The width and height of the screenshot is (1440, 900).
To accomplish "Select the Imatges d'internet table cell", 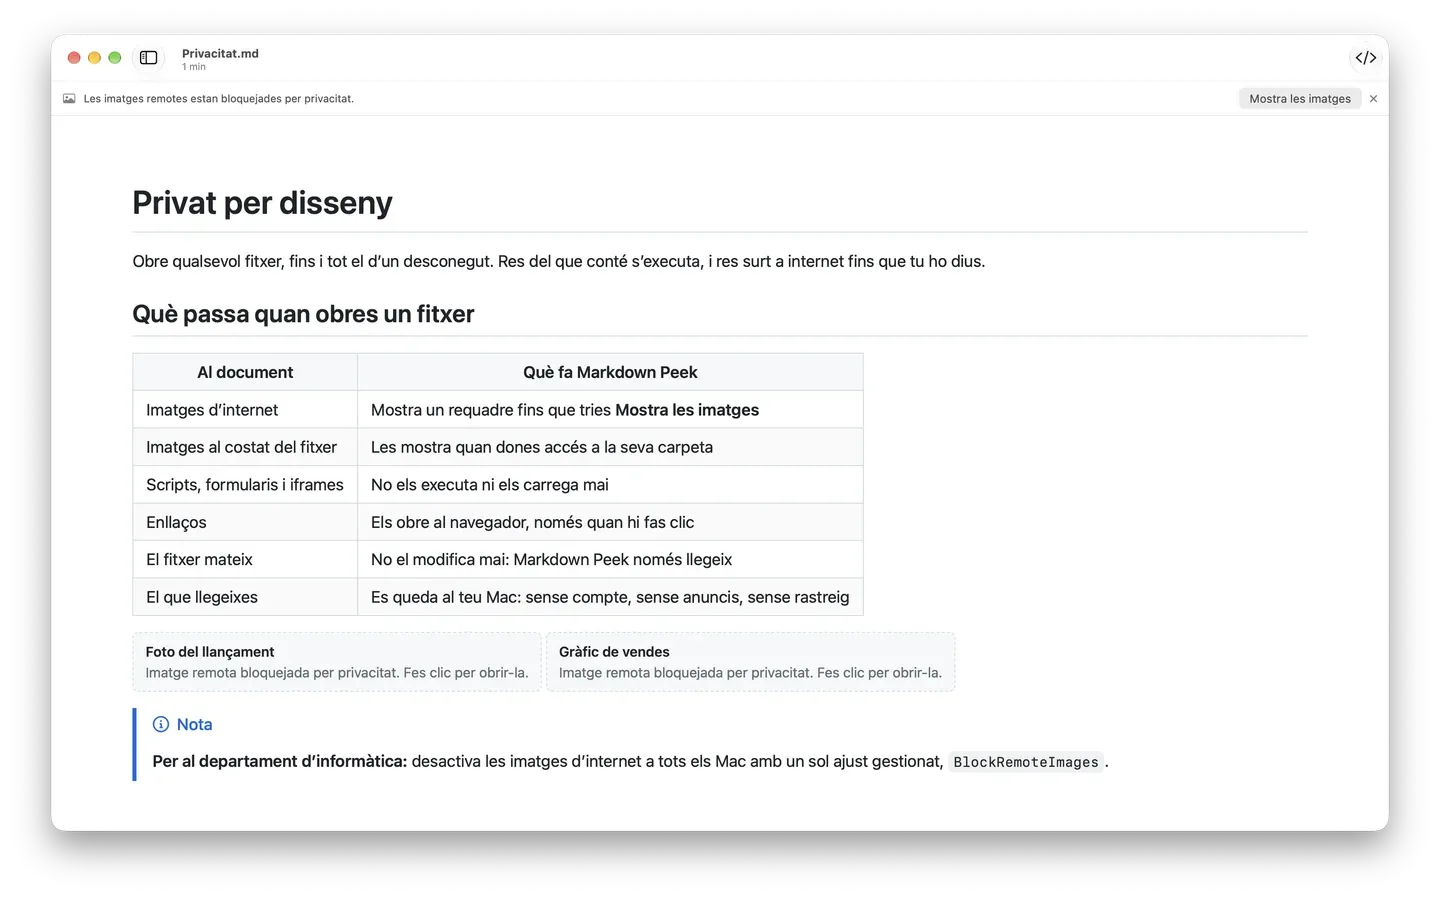I will [245, 410].
